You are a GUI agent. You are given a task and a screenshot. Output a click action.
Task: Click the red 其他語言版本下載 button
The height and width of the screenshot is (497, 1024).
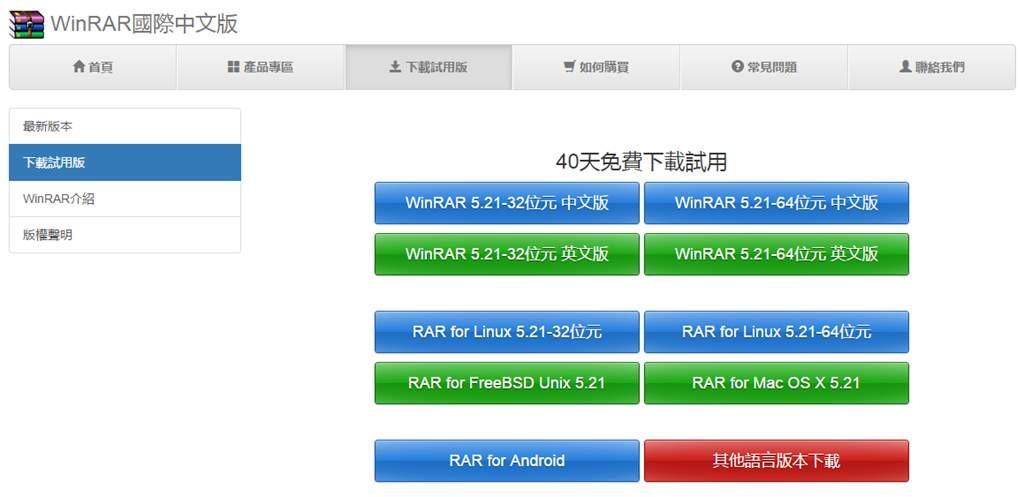(x=776, y=461)
